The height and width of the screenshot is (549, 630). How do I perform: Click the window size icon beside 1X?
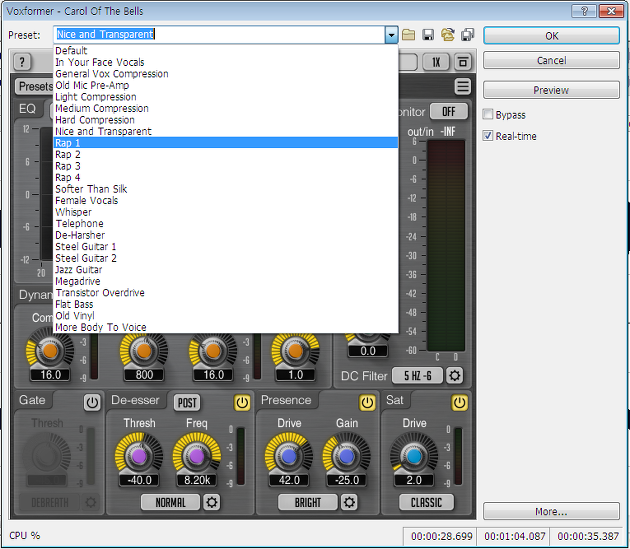click(x=462, y=62)
